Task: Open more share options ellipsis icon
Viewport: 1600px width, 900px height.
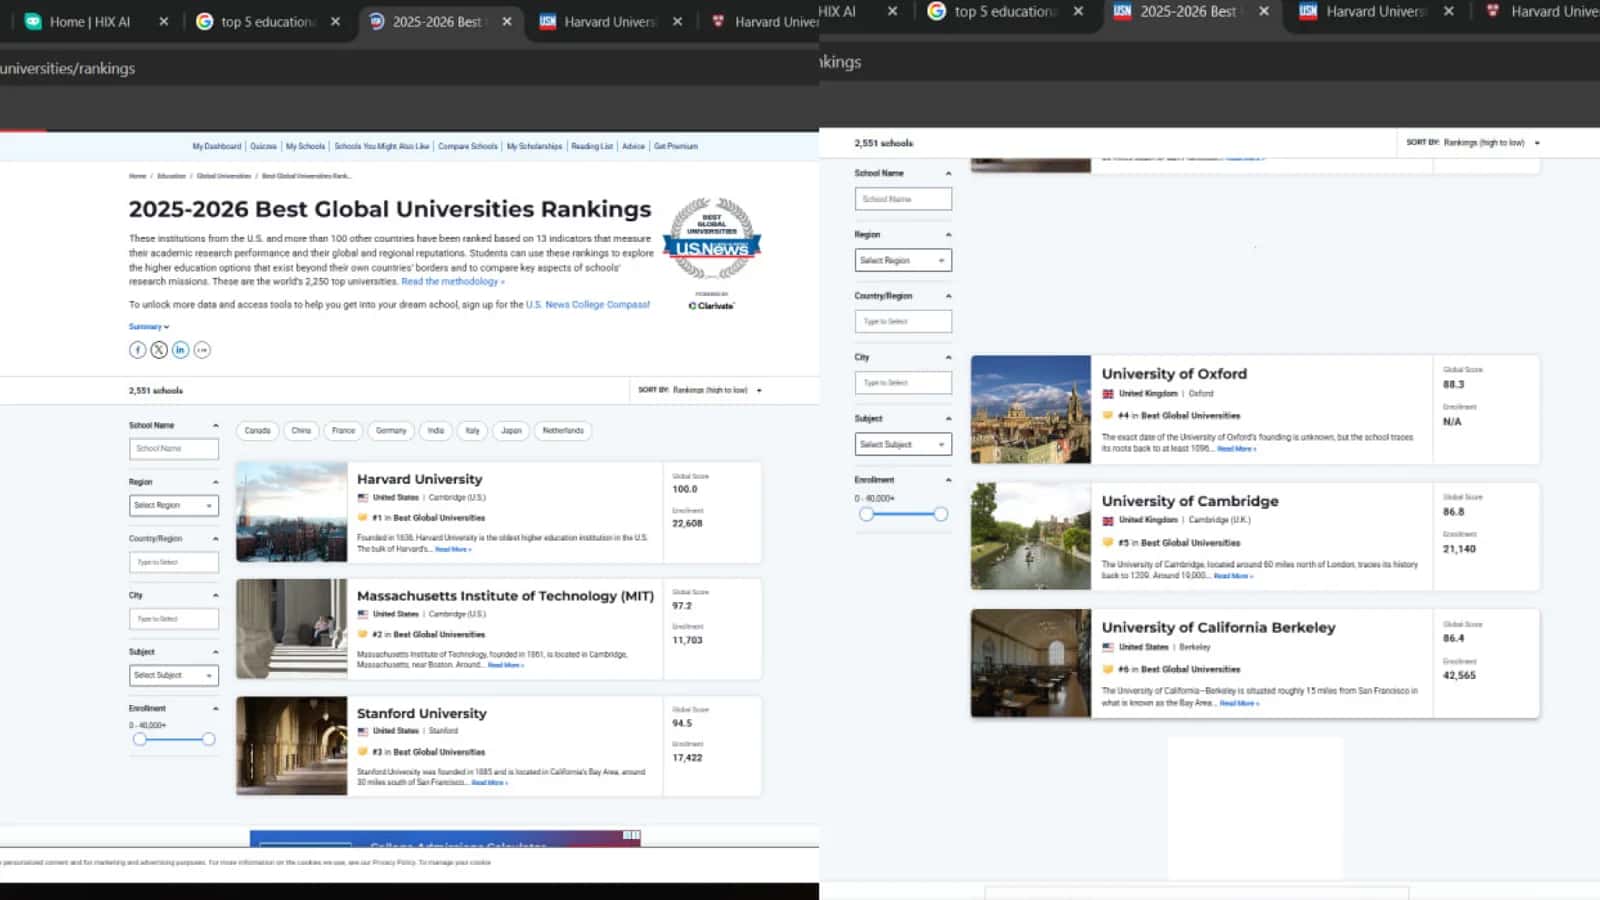Action: (202, 350)
